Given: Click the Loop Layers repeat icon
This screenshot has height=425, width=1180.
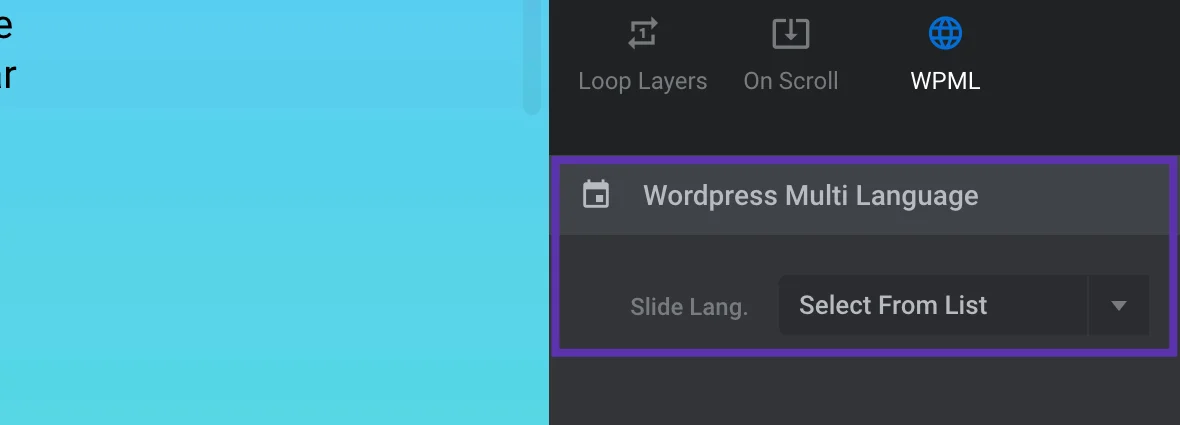Looking at the screenshot, I should (x=642, y=34).
